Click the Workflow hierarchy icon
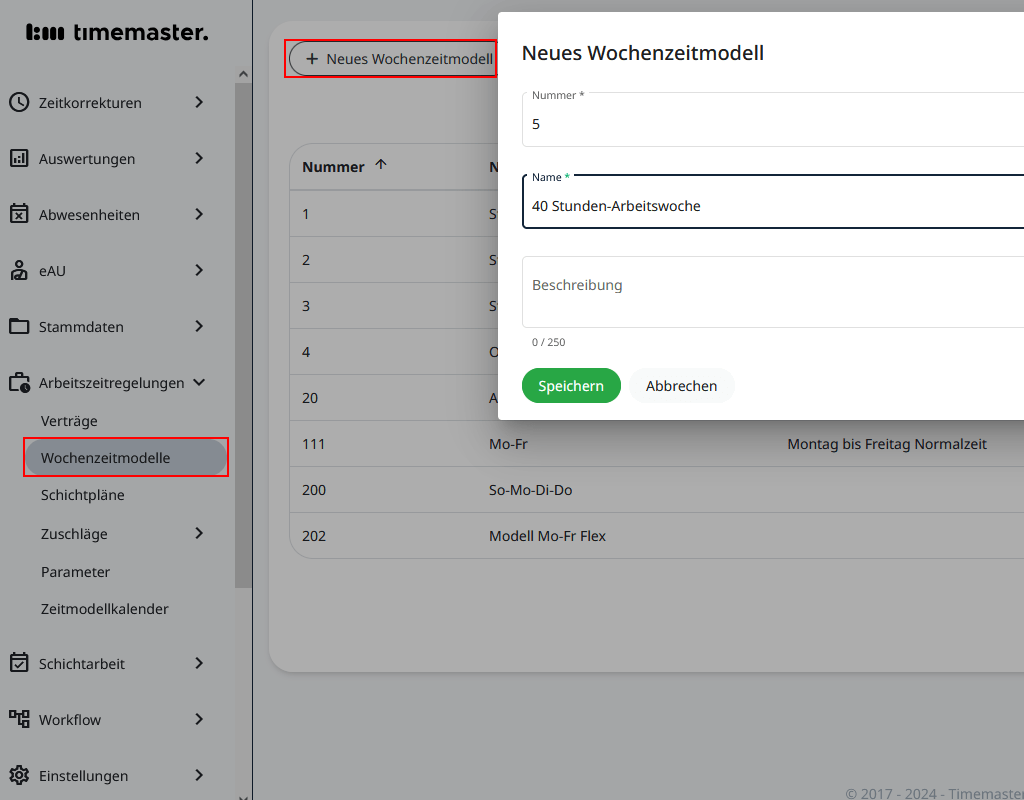 tap(19, 719)
